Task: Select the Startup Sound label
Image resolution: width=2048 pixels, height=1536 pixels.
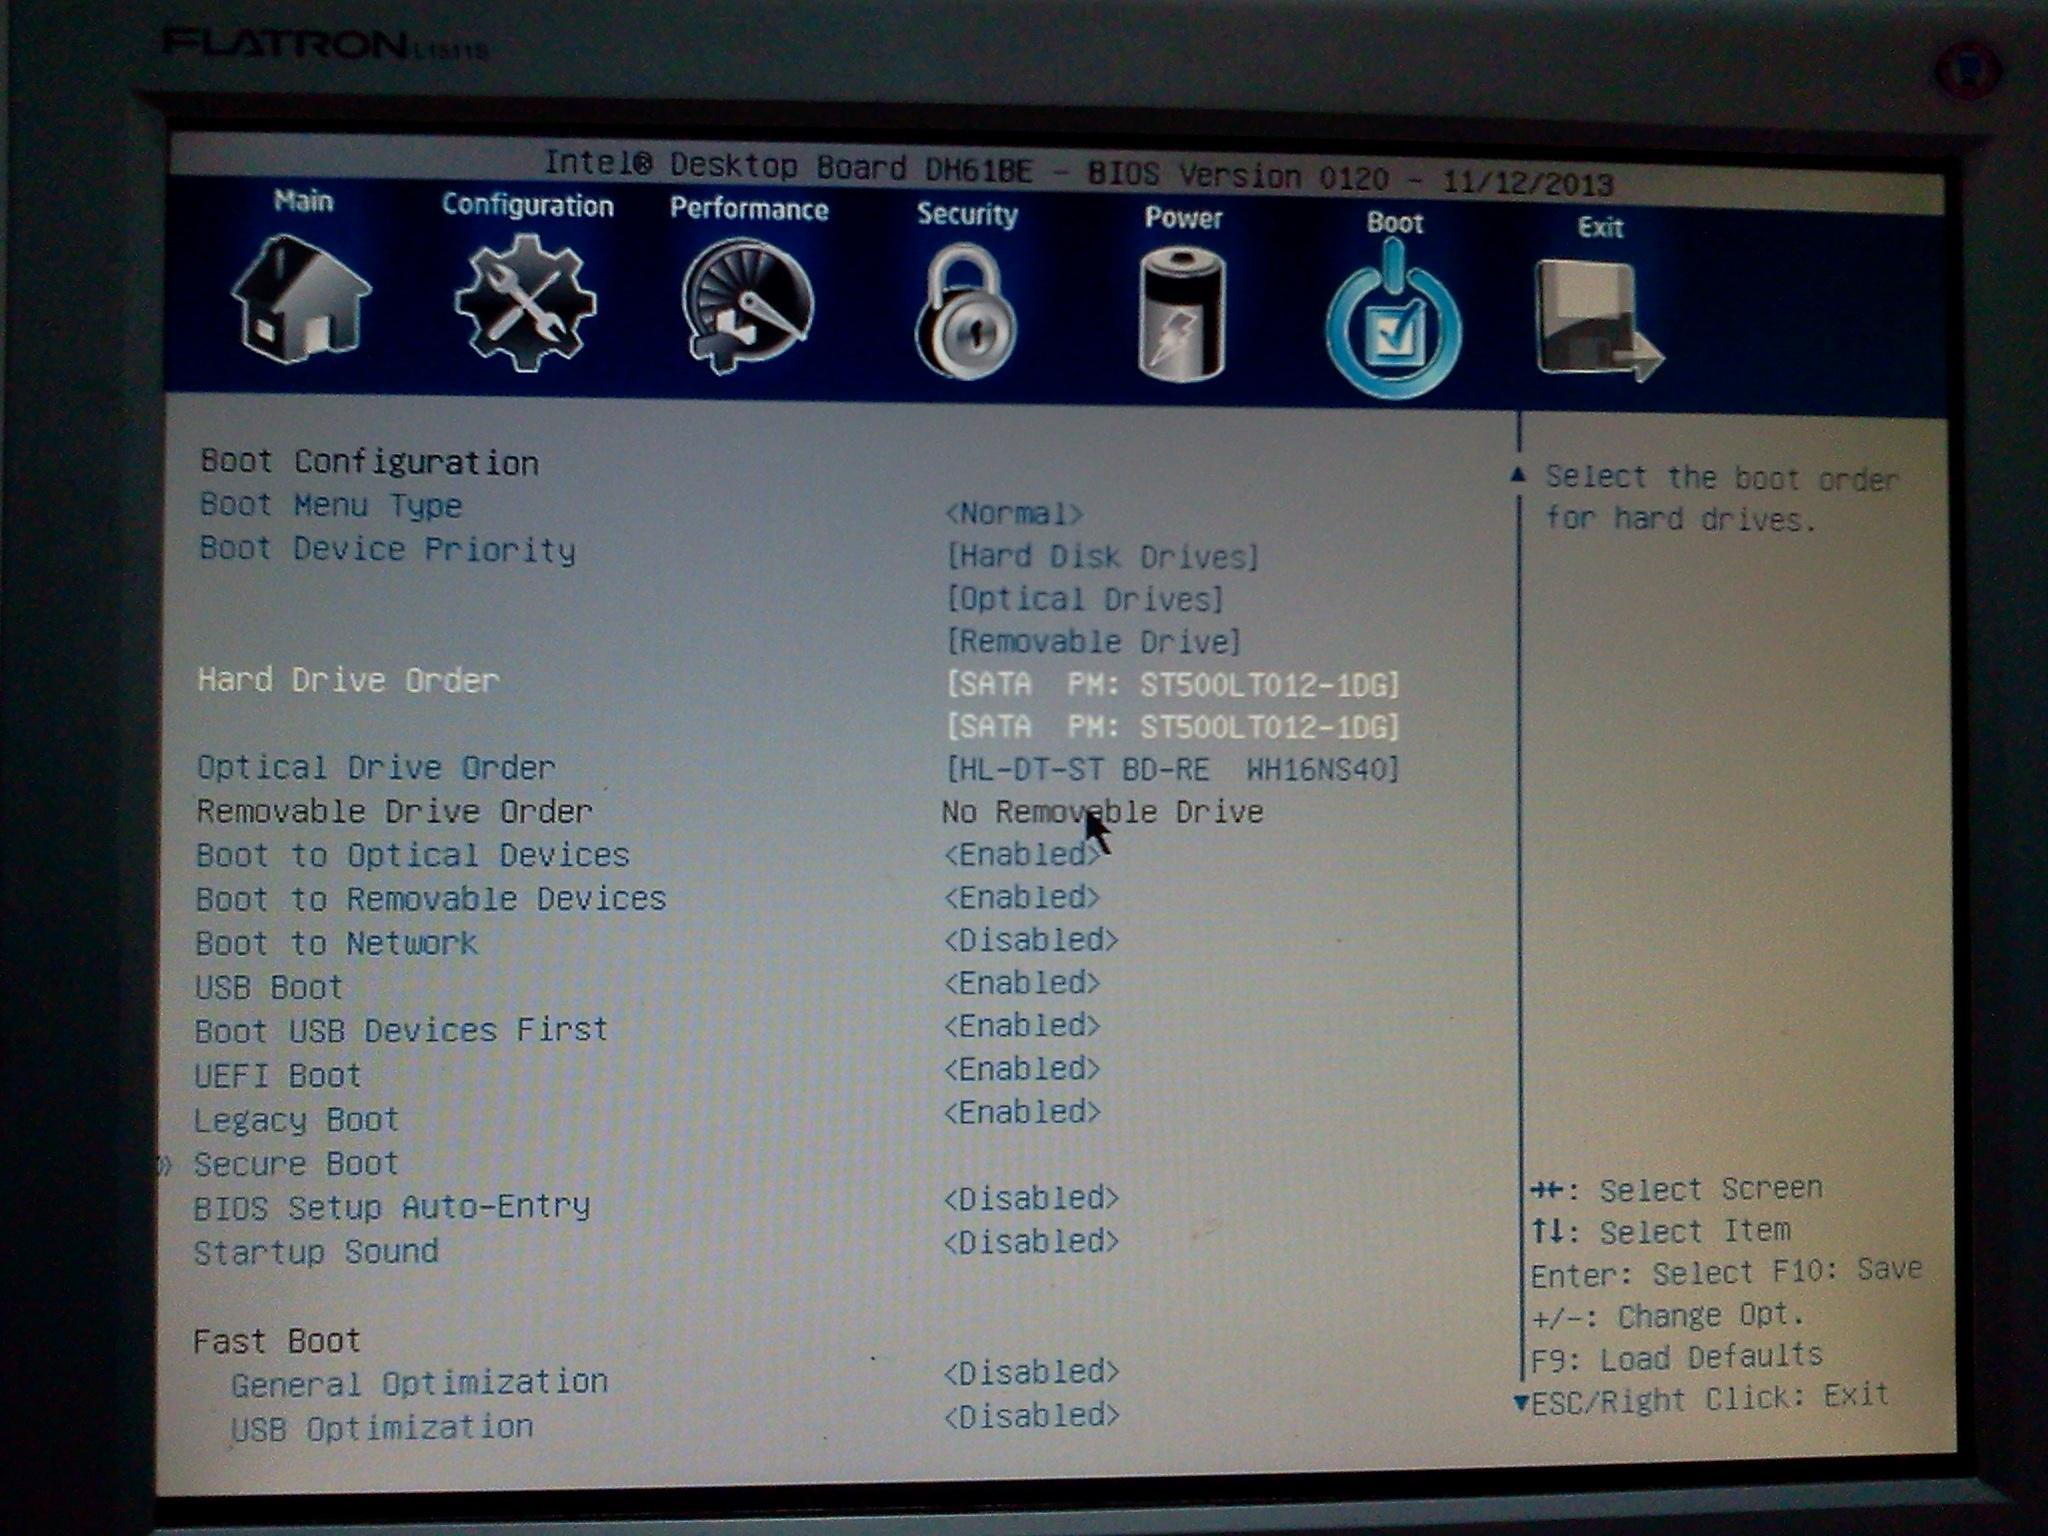Action: 316,1252
